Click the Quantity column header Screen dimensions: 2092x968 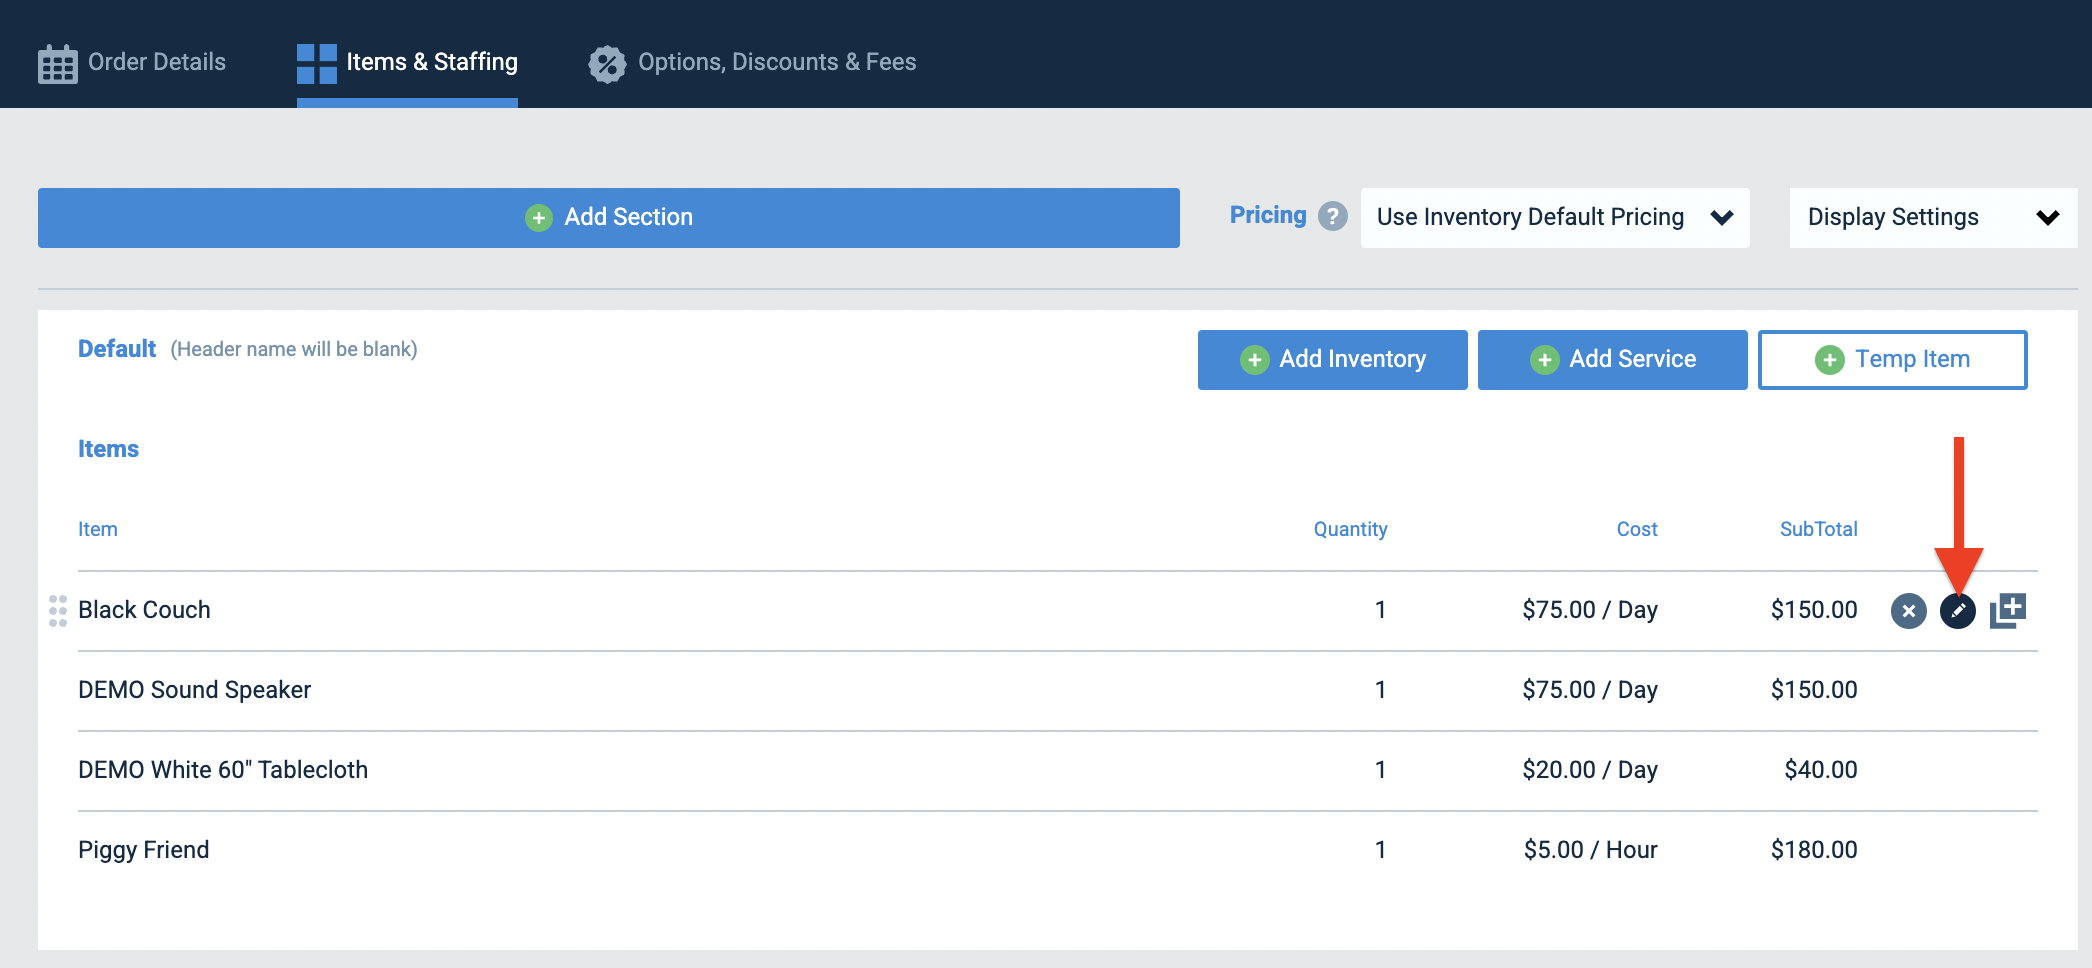(x=1350, y=529)
